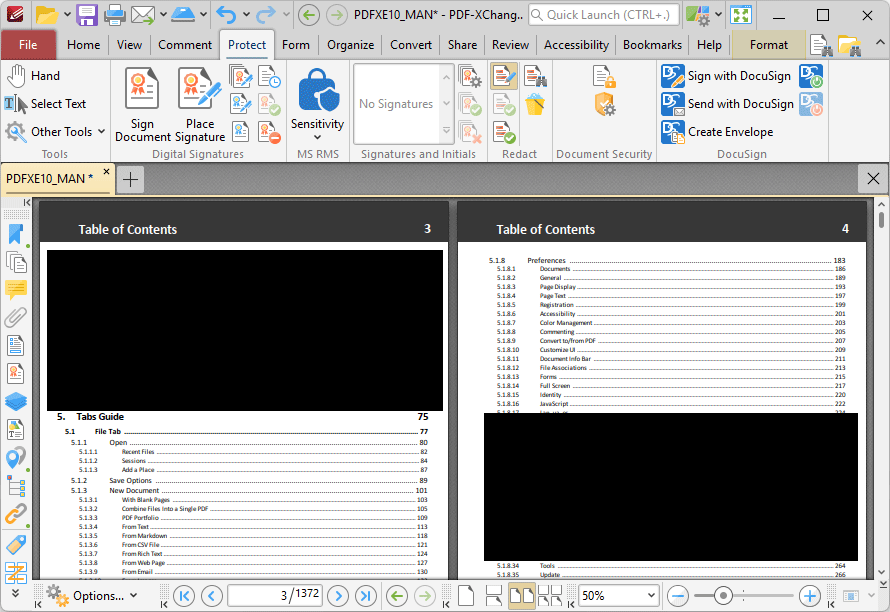Activate the Select Text tool

[45, 104]
